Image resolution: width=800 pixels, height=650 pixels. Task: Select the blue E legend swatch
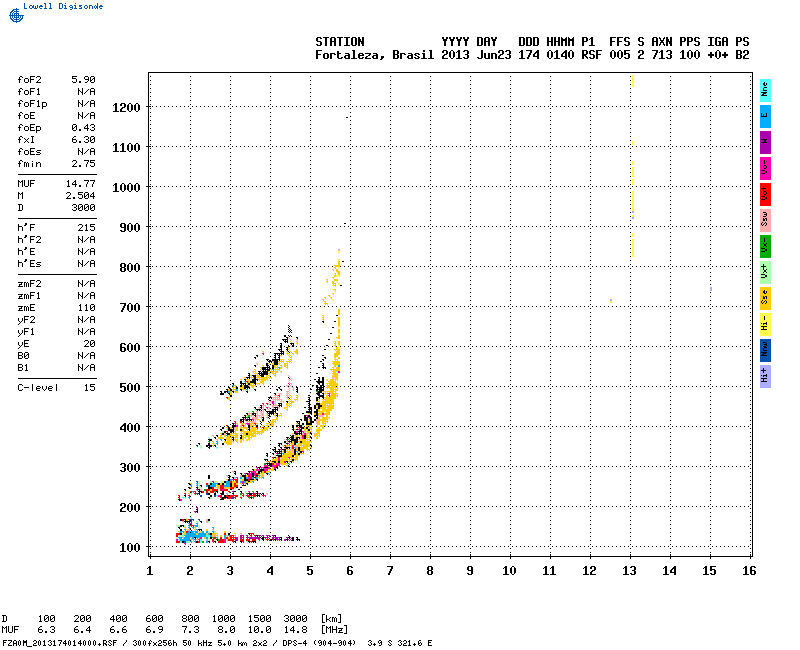pos(765,116)
